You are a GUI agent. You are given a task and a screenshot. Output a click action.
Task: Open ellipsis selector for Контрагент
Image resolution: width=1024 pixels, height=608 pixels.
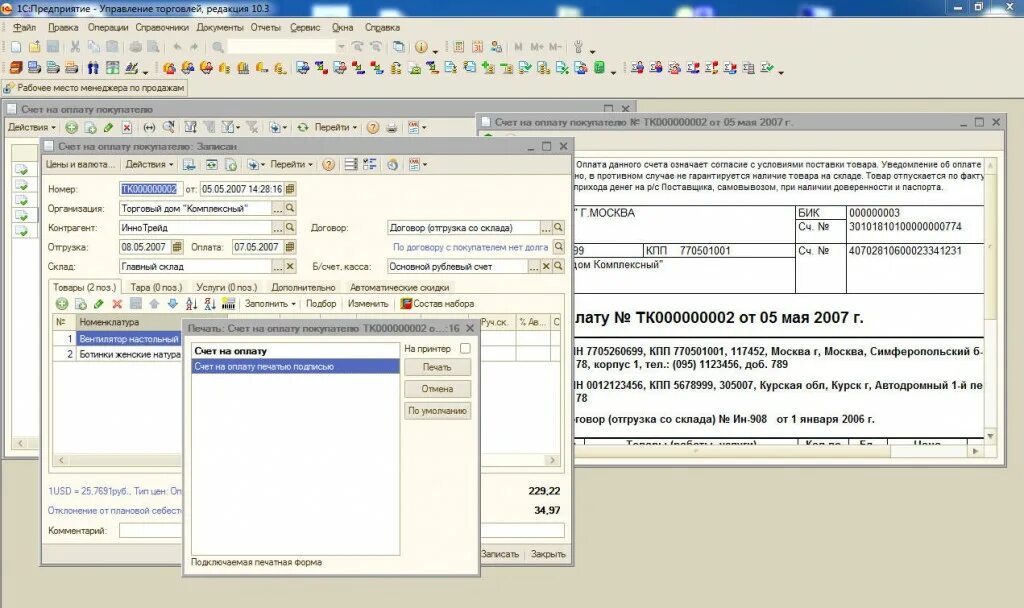[x=278, y=227]
